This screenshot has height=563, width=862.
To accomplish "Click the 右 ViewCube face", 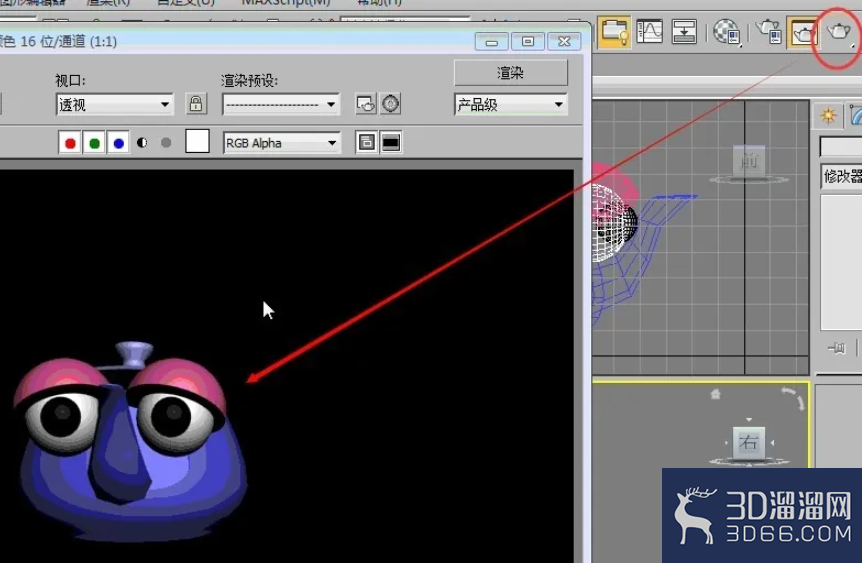I will pos(748,442).
